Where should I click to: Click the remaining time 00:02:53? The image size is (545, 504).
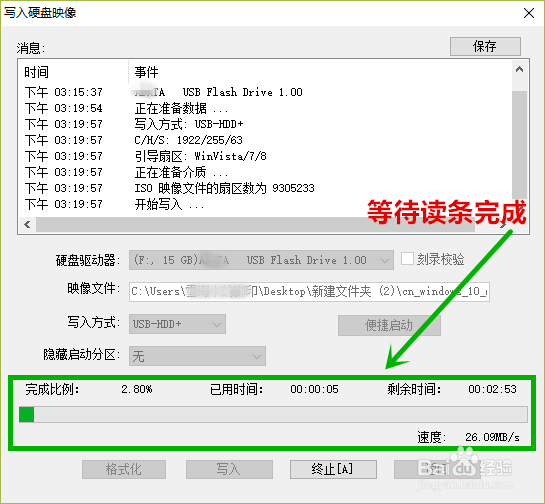(x=492, y=389)
